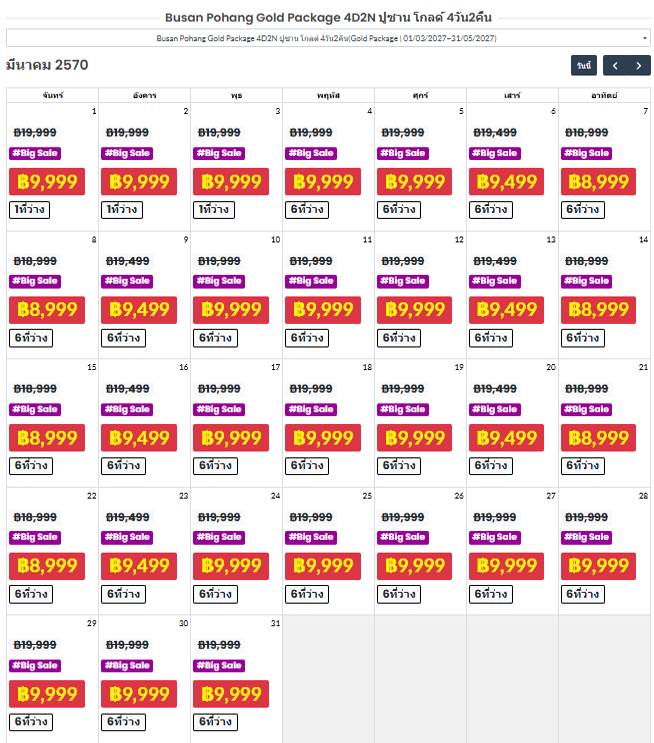Go to the next month arrow
654x743 pixels.
[639, 65]
